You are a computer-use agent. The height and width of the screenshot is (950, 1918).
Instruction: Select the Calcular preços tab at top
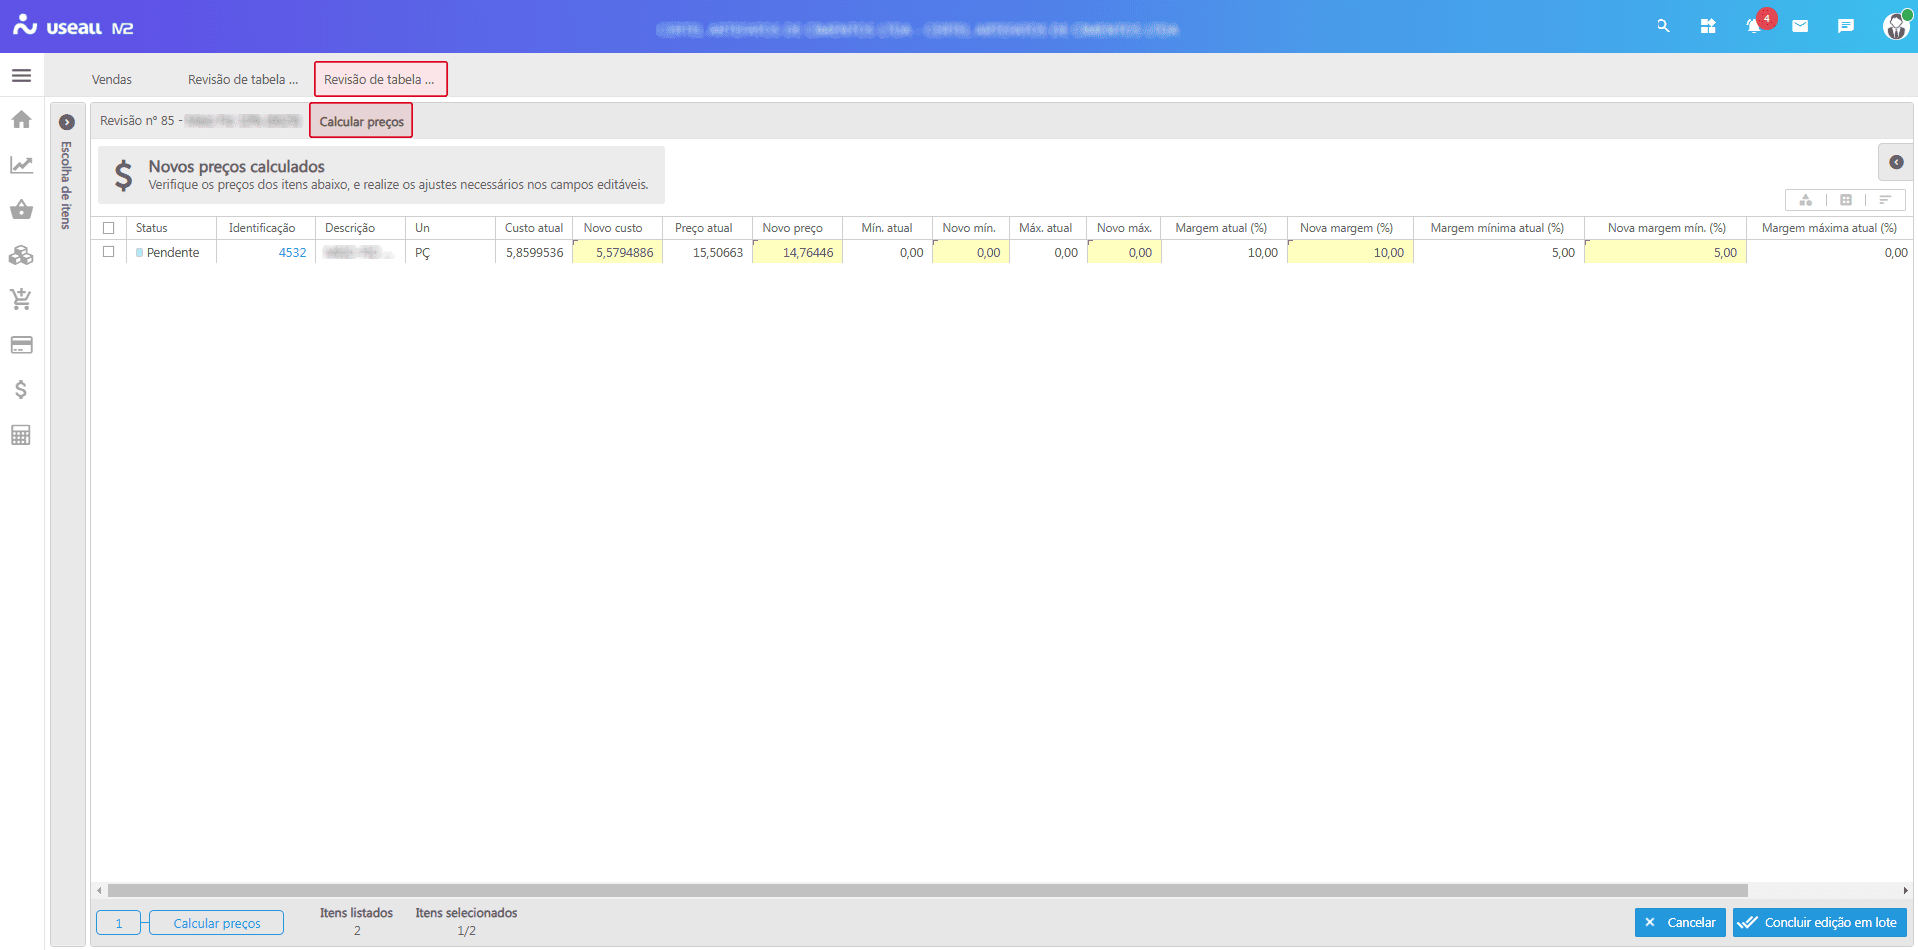(361, 122)
